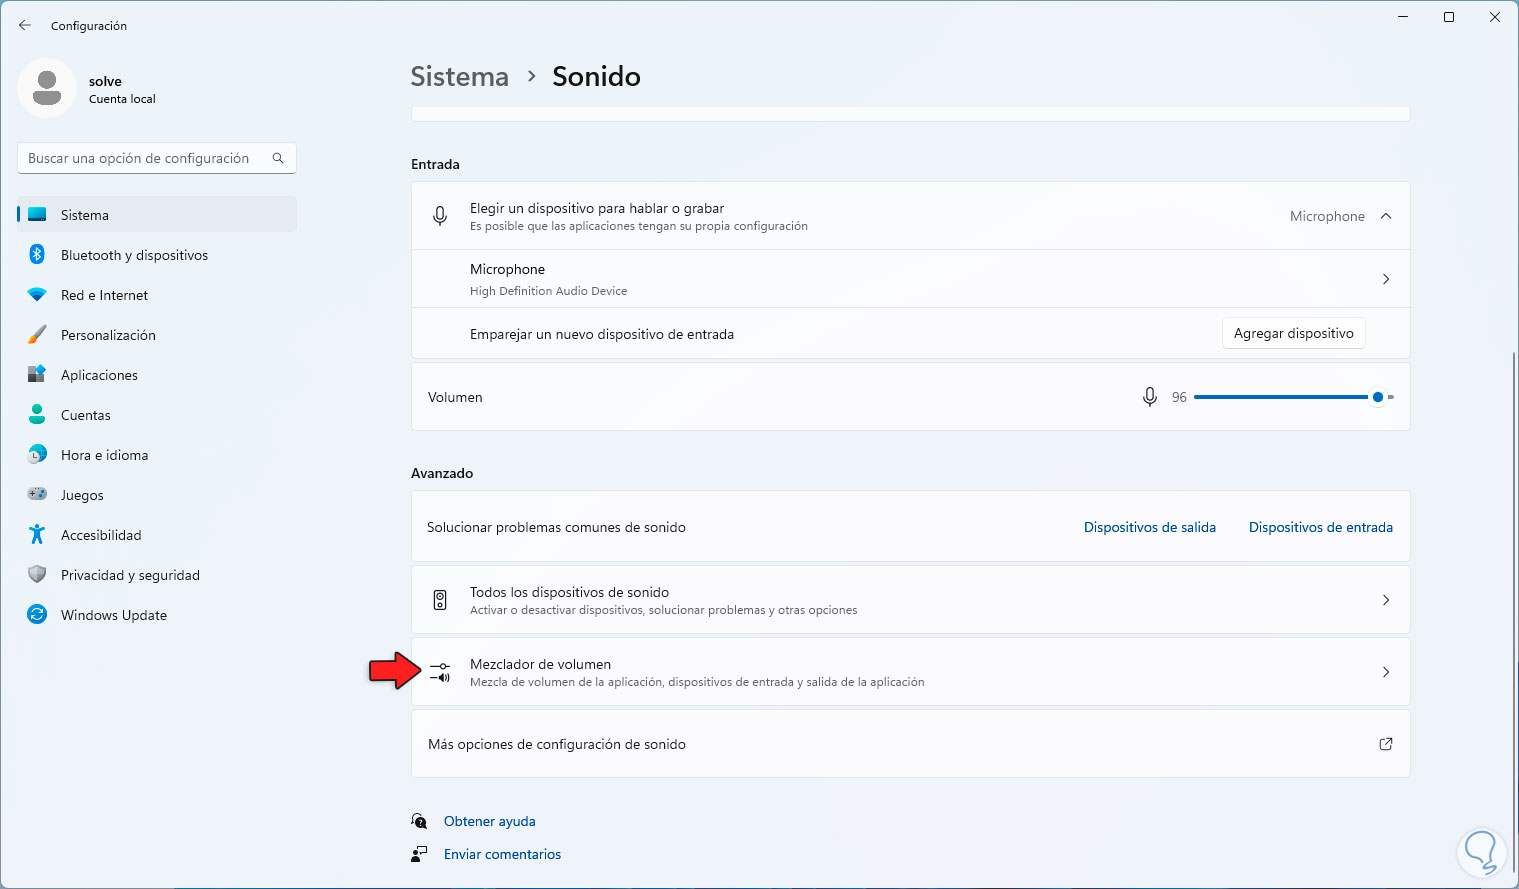
Task: Click the Windows Update sidebar icon
Action: [37, 615]
